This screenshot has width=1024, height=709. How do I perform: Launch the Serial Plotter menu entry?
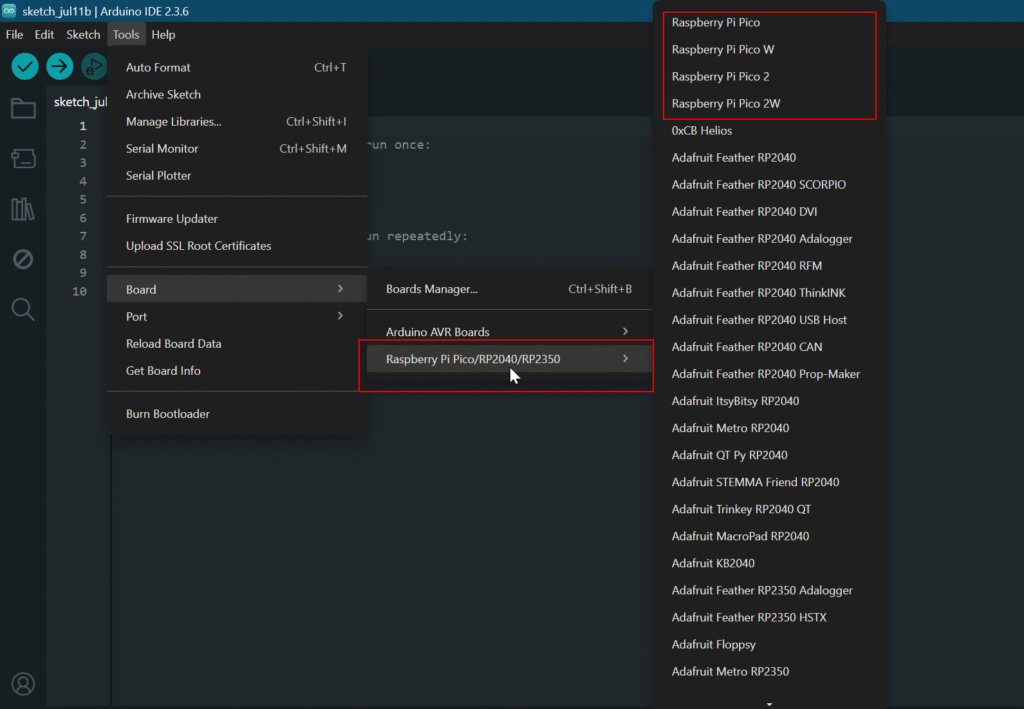pos(236,176)
